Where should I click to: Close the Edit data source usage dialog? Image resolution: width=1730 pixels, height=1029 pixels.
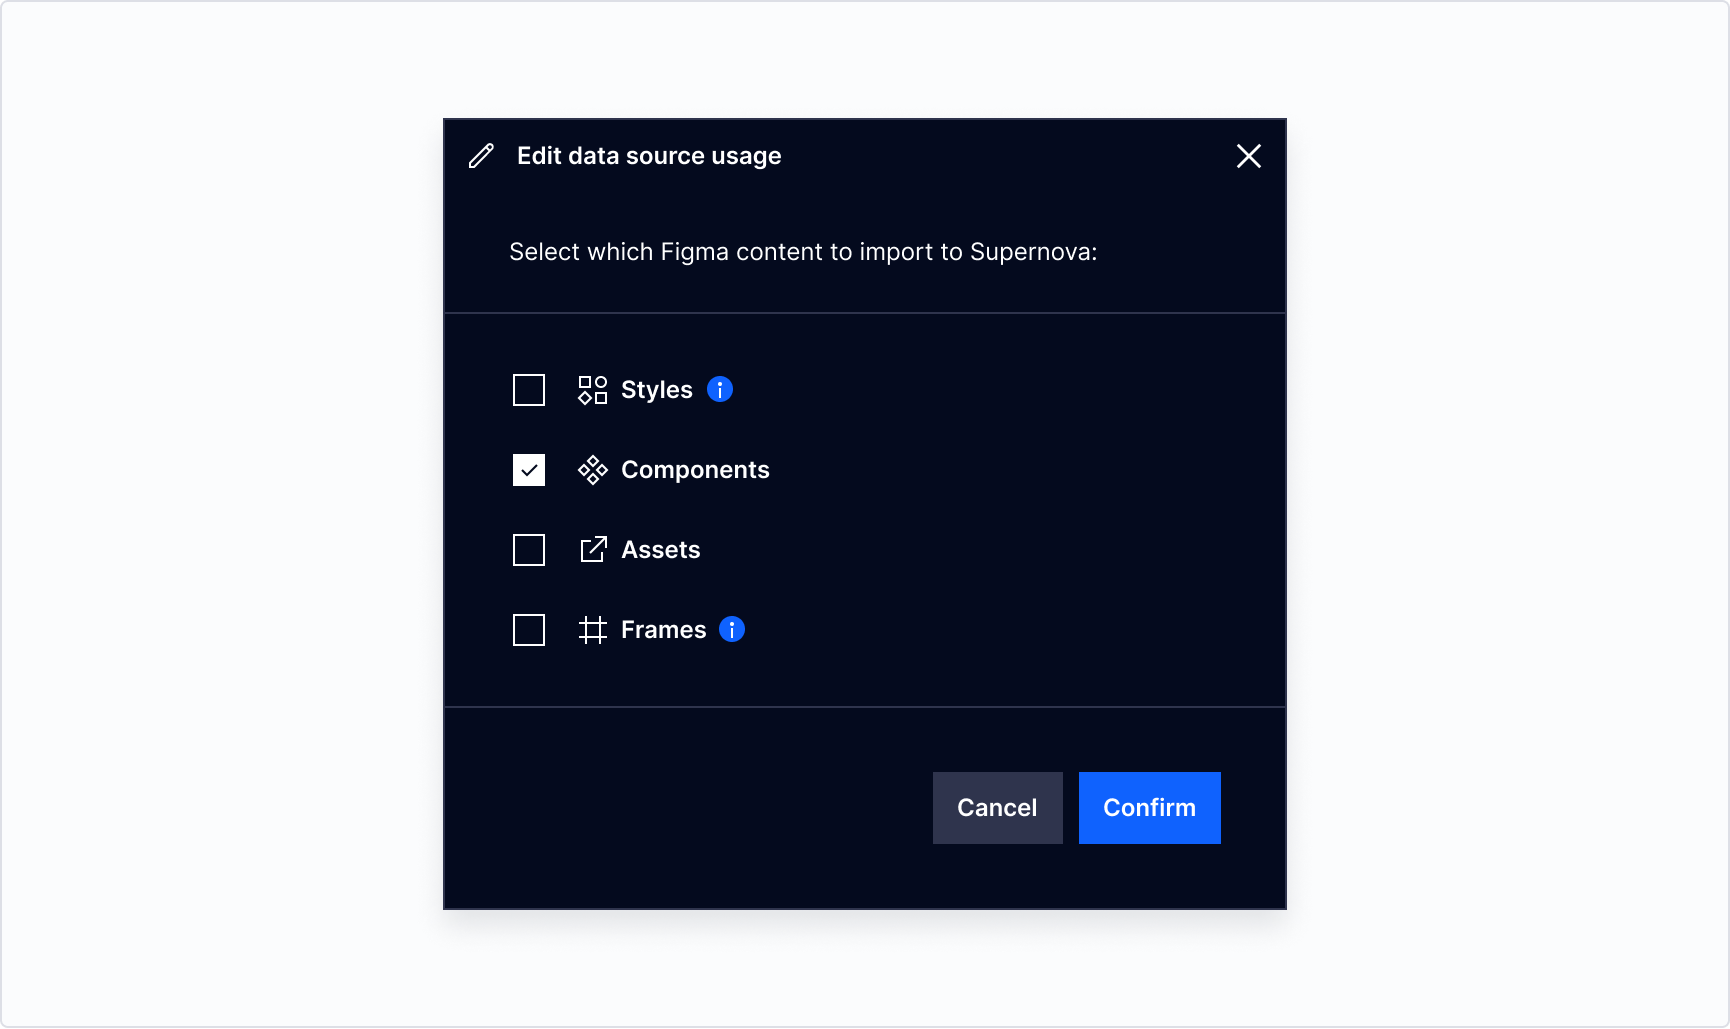1248,156
